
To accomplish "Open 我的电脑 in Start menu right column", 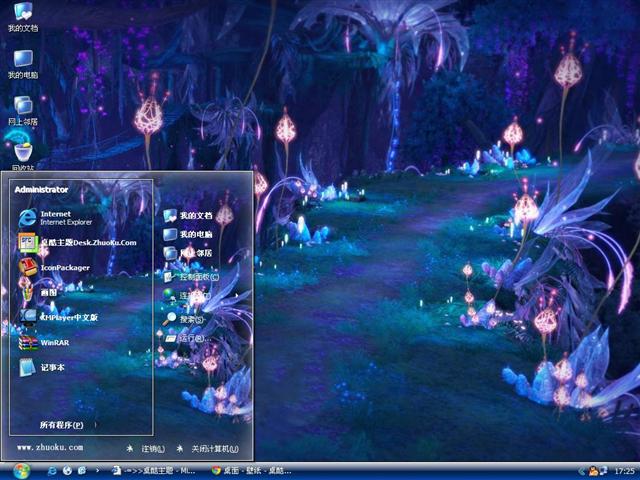I will coord(188,234).
